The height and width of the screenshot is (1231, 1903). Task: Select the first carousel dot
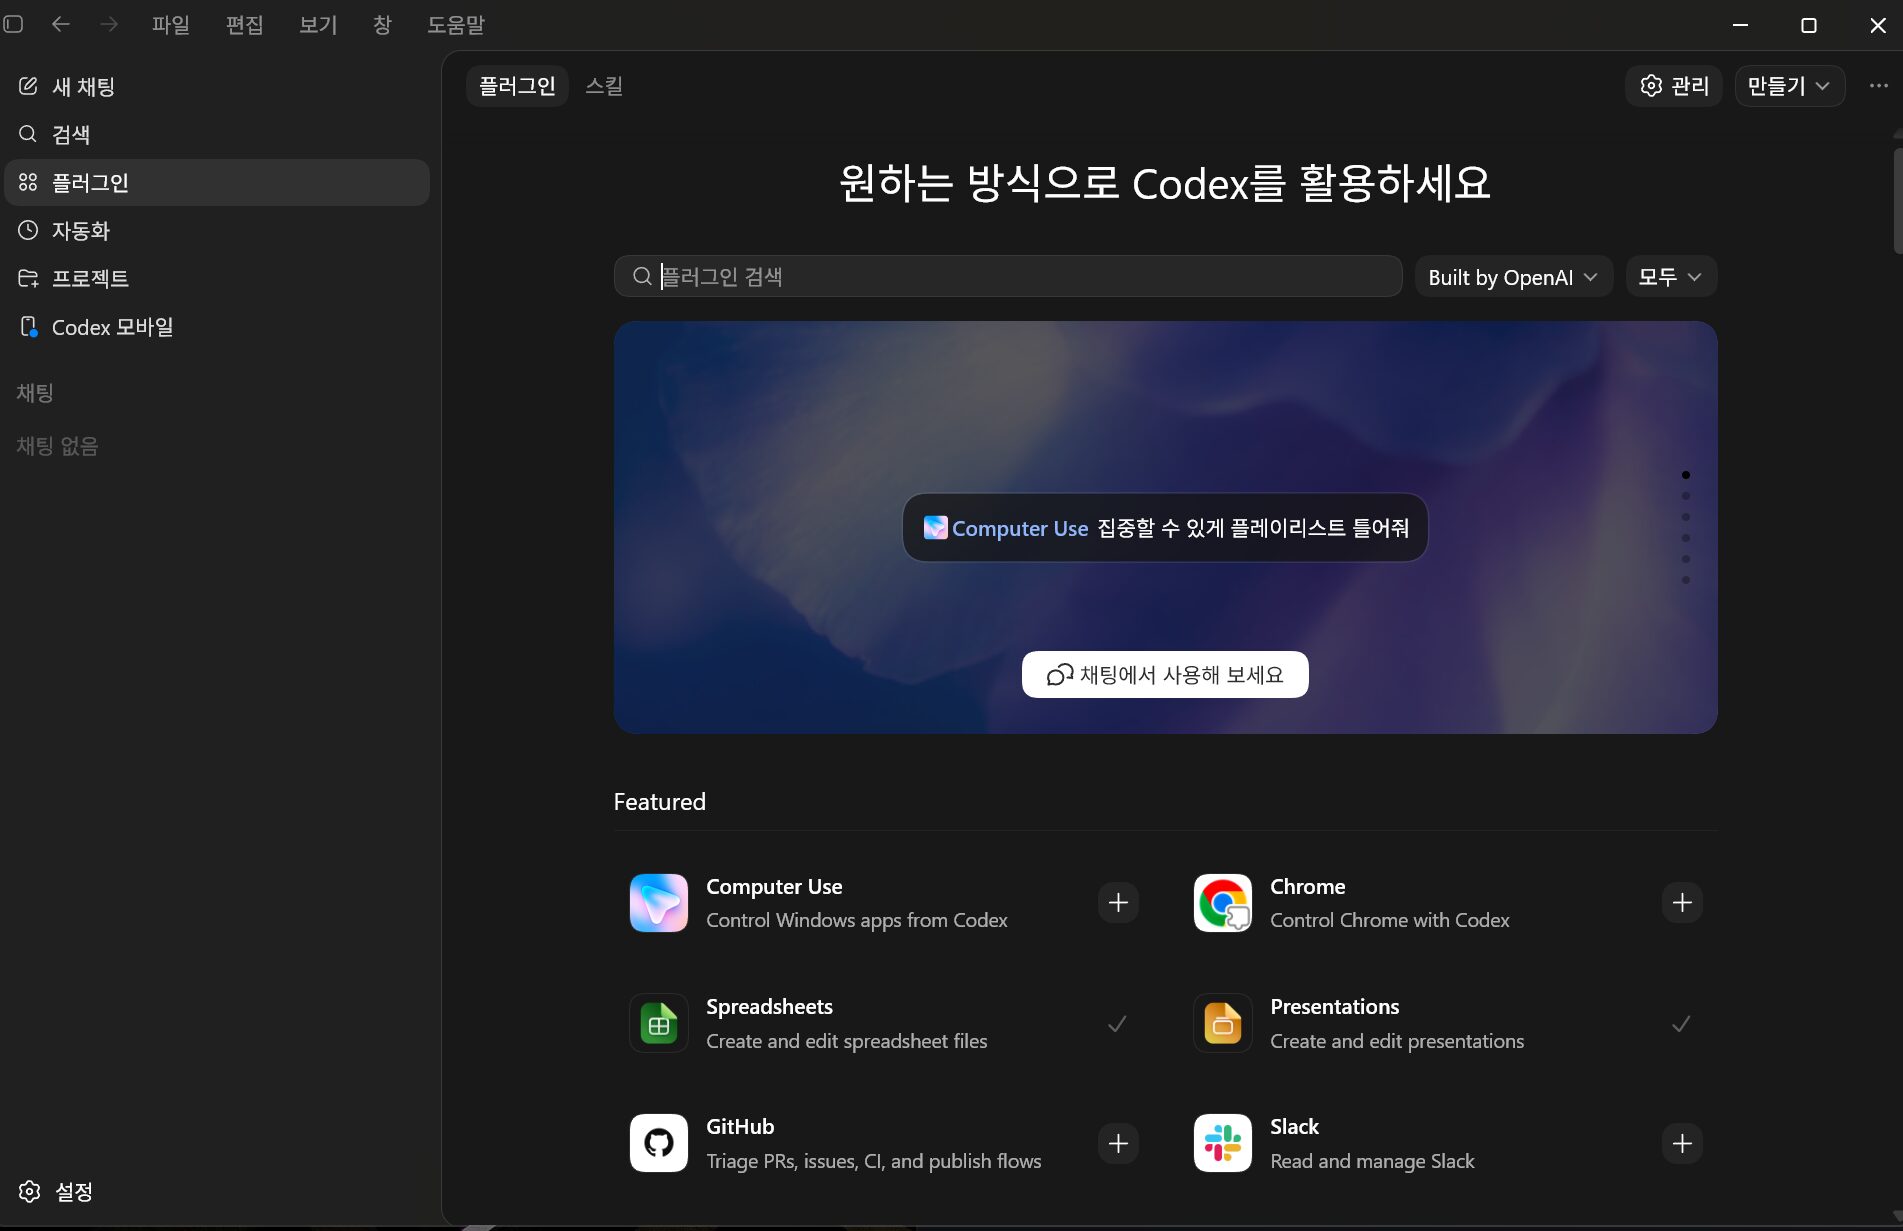[x=1686, y=475]
